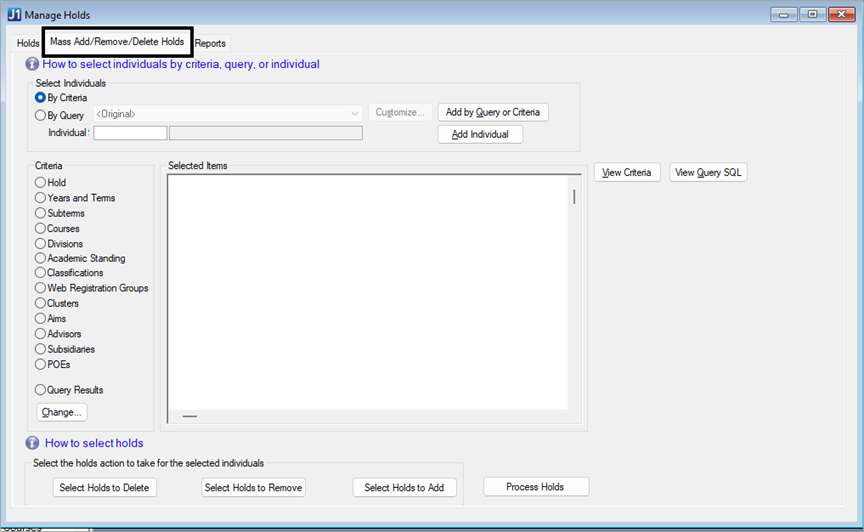The height and width of the screenshot is (532, 864).
Task: Click Add by Query or Criteria button
Action: tap(493, 112)
